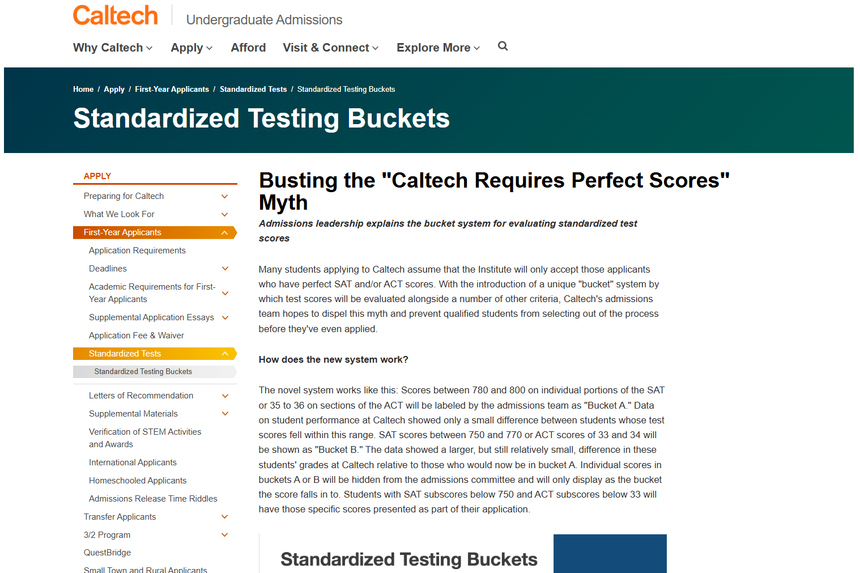
Task: Open the Deadlines sidebar link
Action: [108, 269]
